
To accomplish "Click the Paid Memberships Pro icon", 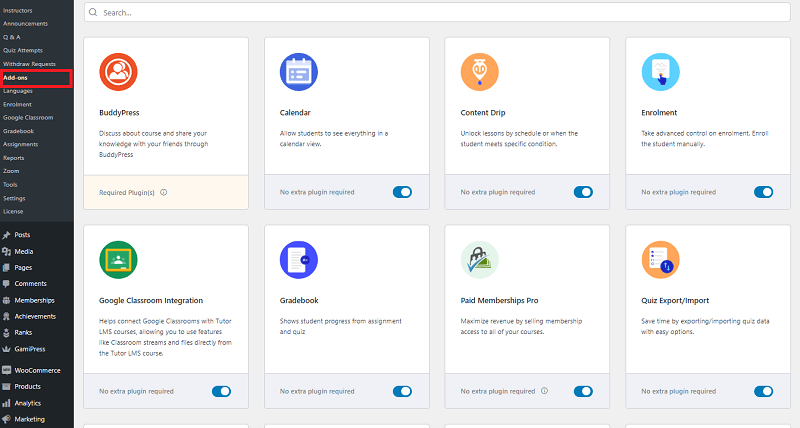I will click(x=480, y=260).
